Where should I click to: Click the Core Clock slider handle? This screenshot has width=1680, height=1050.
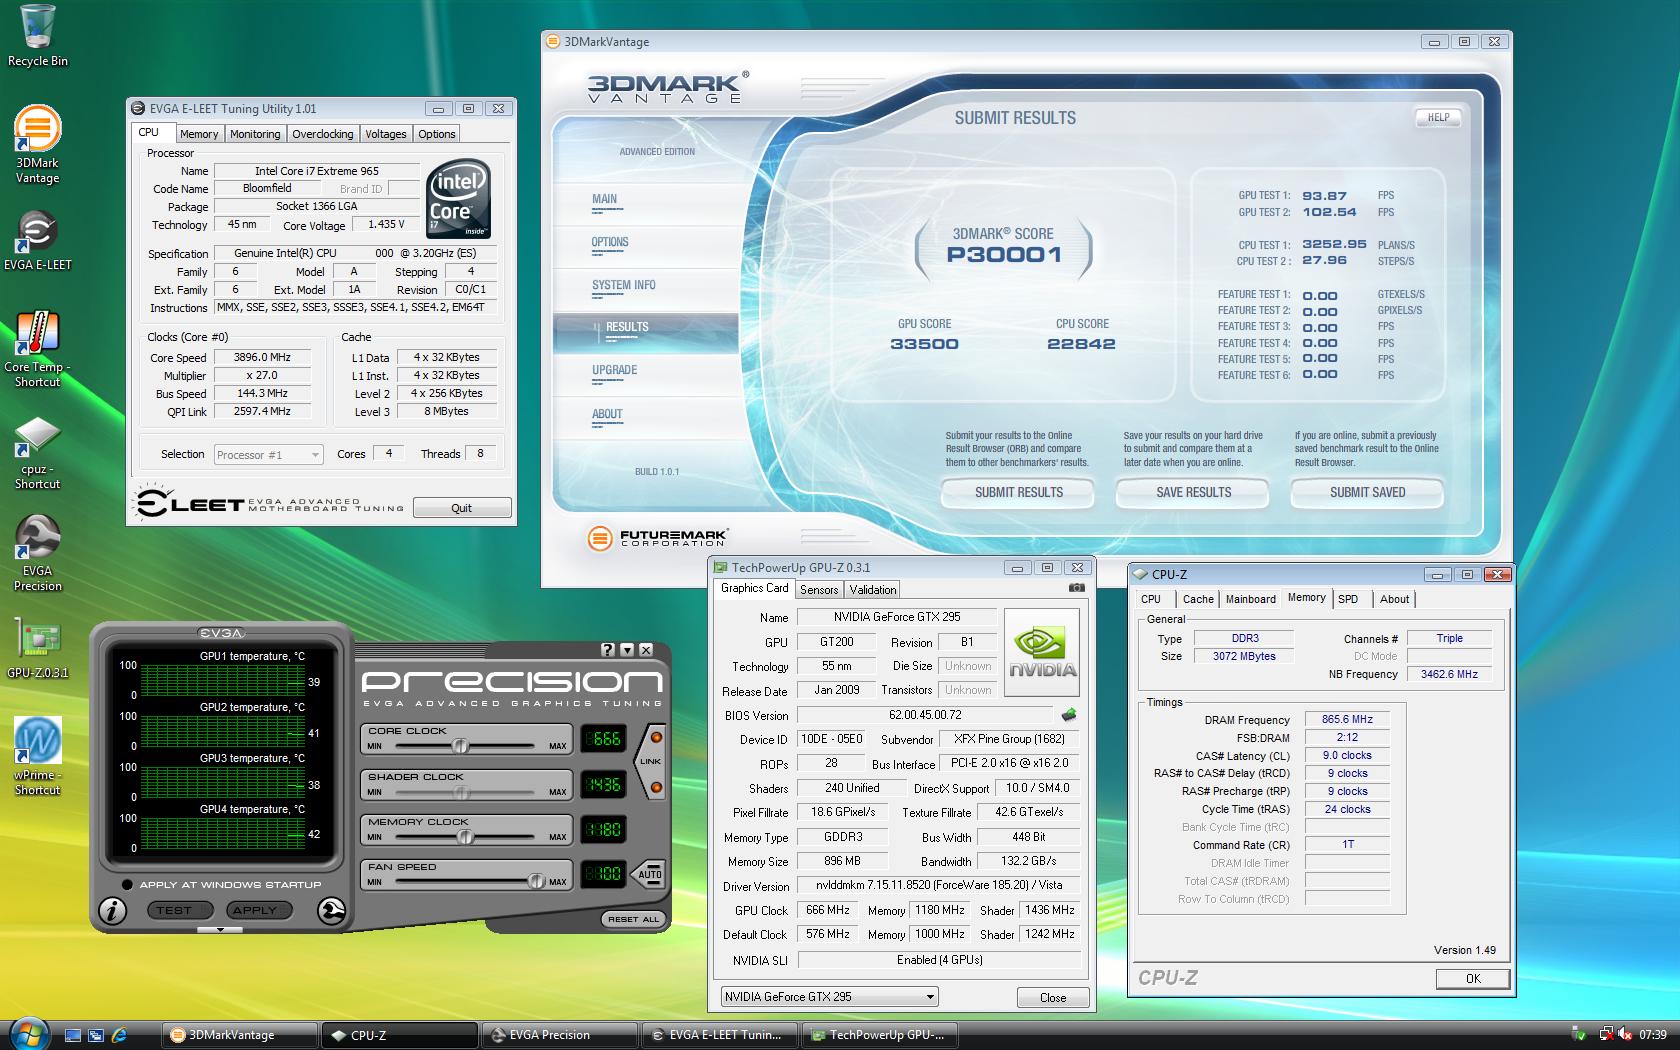[460, 746]
